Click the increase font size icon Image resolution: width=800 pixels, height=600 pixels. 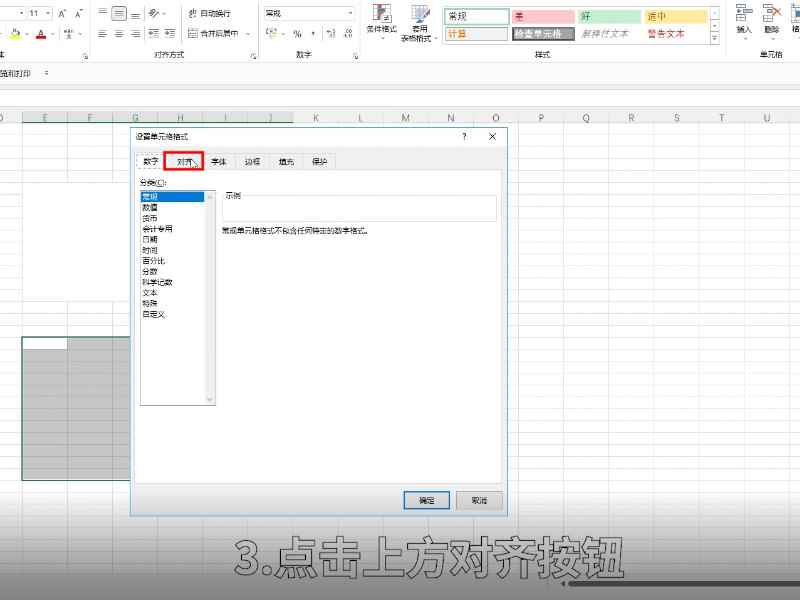tap(63, 14)
